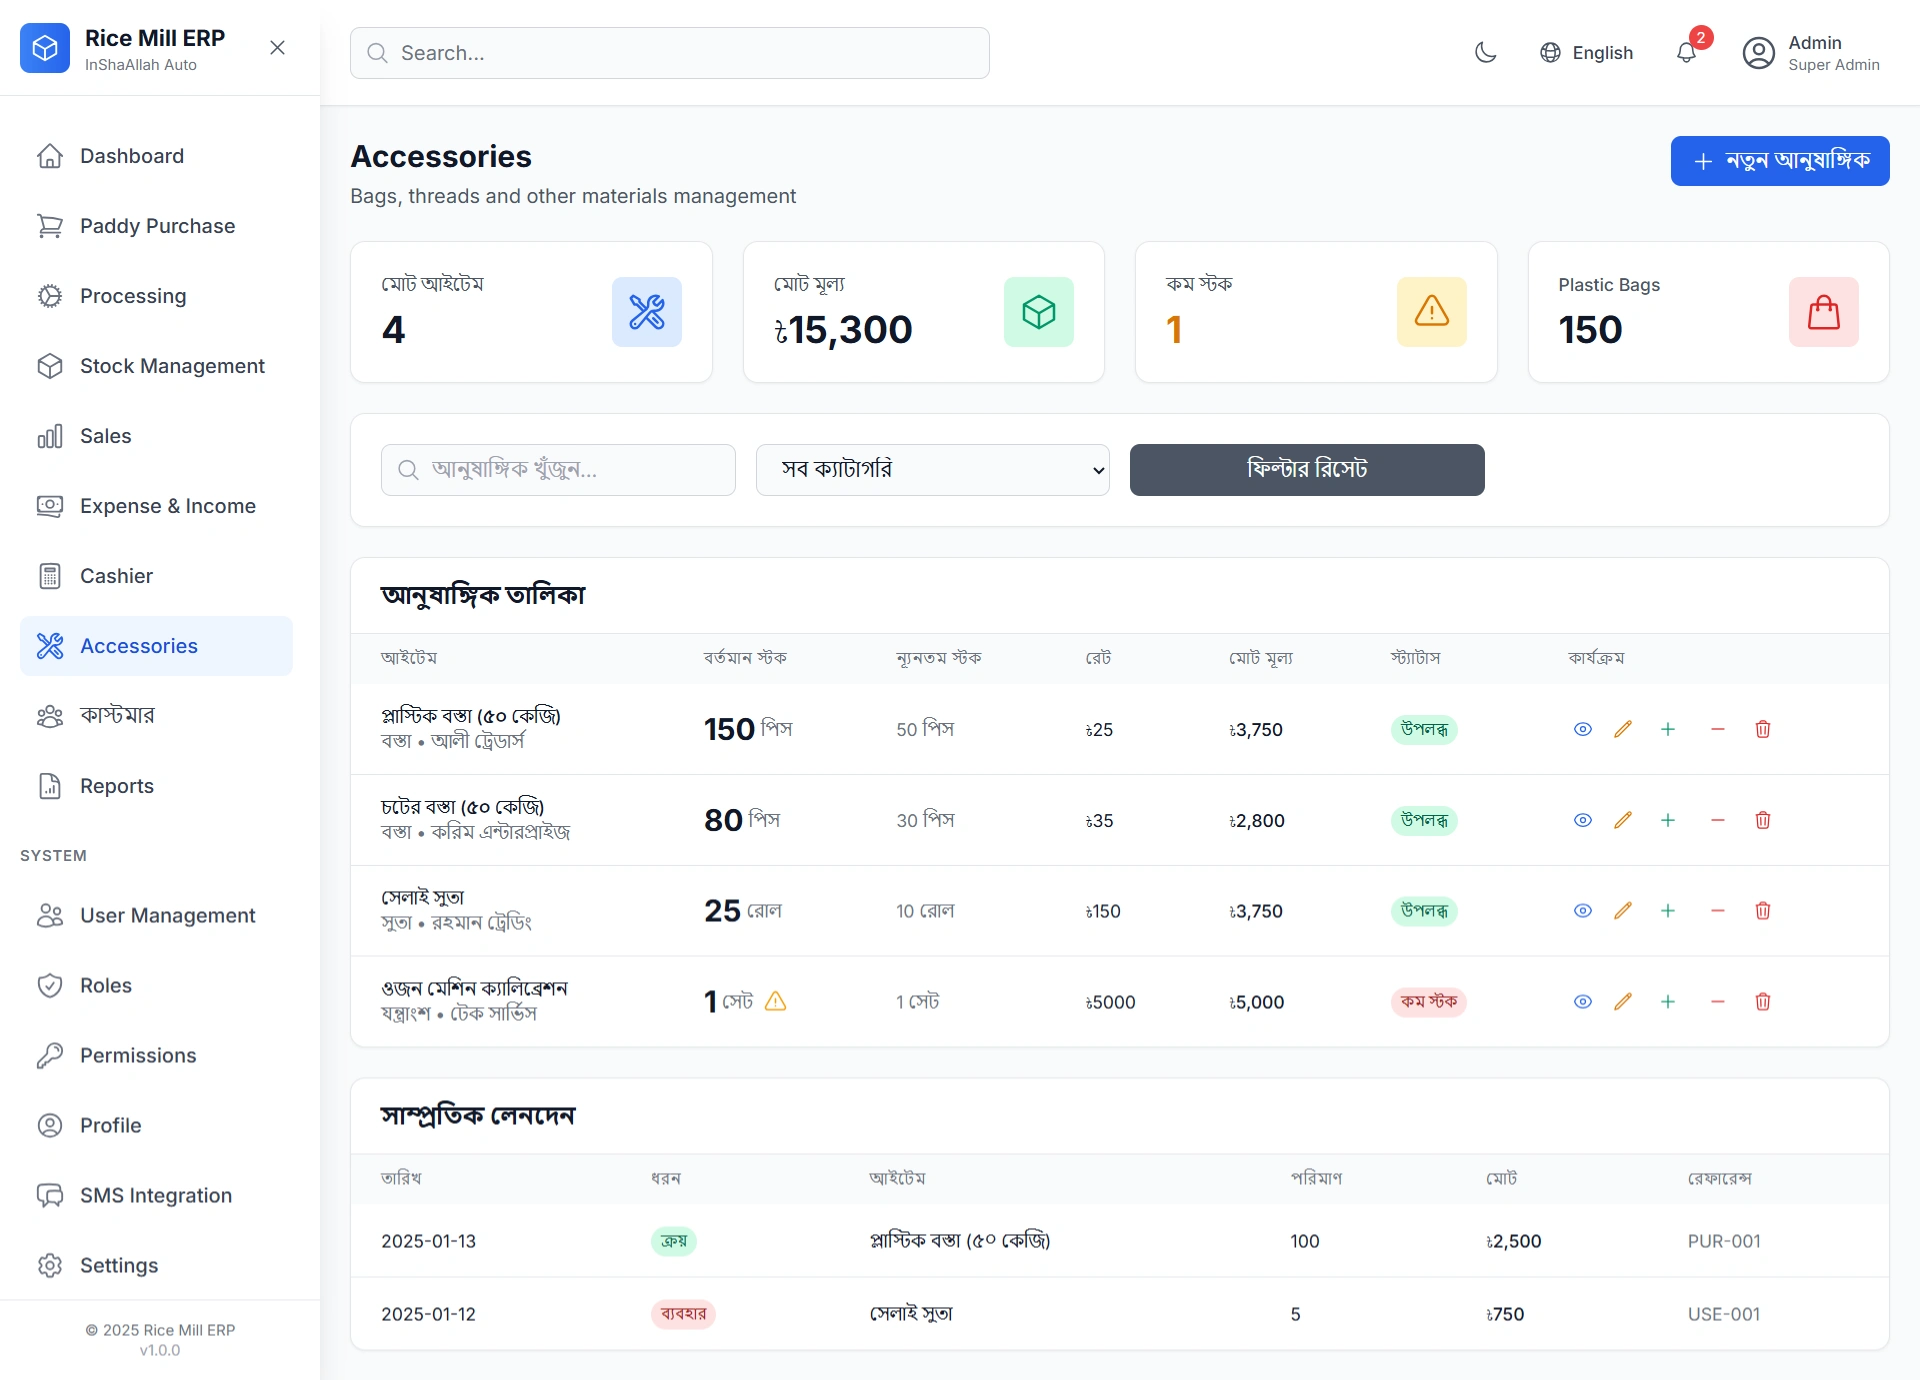View details eye icon for প্লাস্টিক বস্তা

click(1582, 730)
